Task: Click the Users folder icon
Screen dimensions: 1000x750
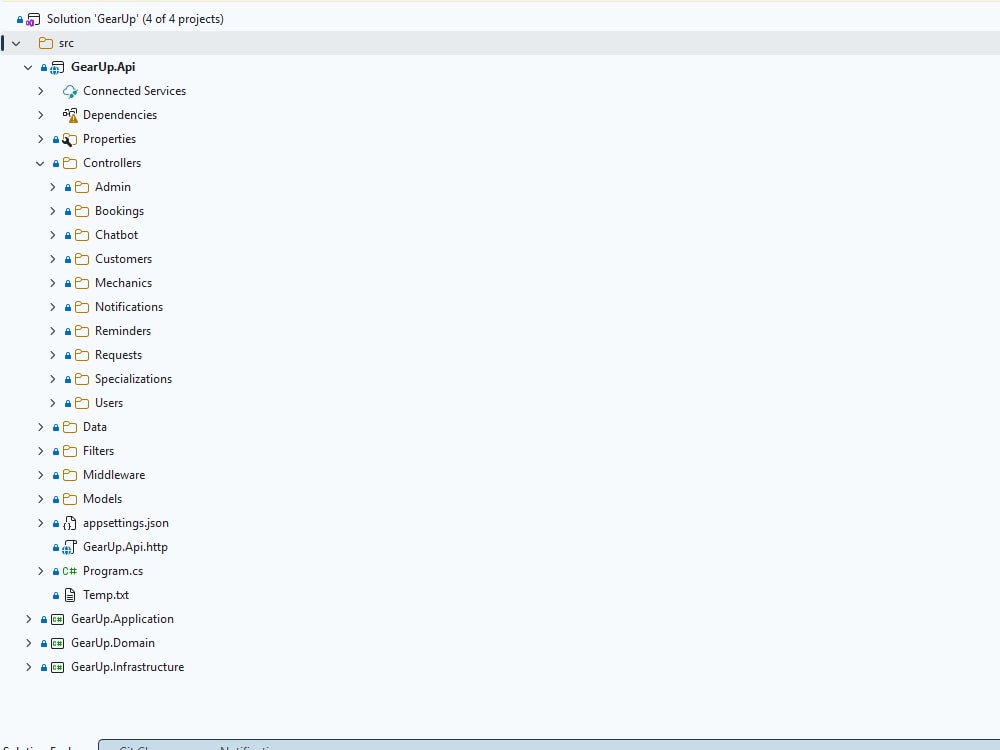Action: pyautogui.click(x=82, y=403)
